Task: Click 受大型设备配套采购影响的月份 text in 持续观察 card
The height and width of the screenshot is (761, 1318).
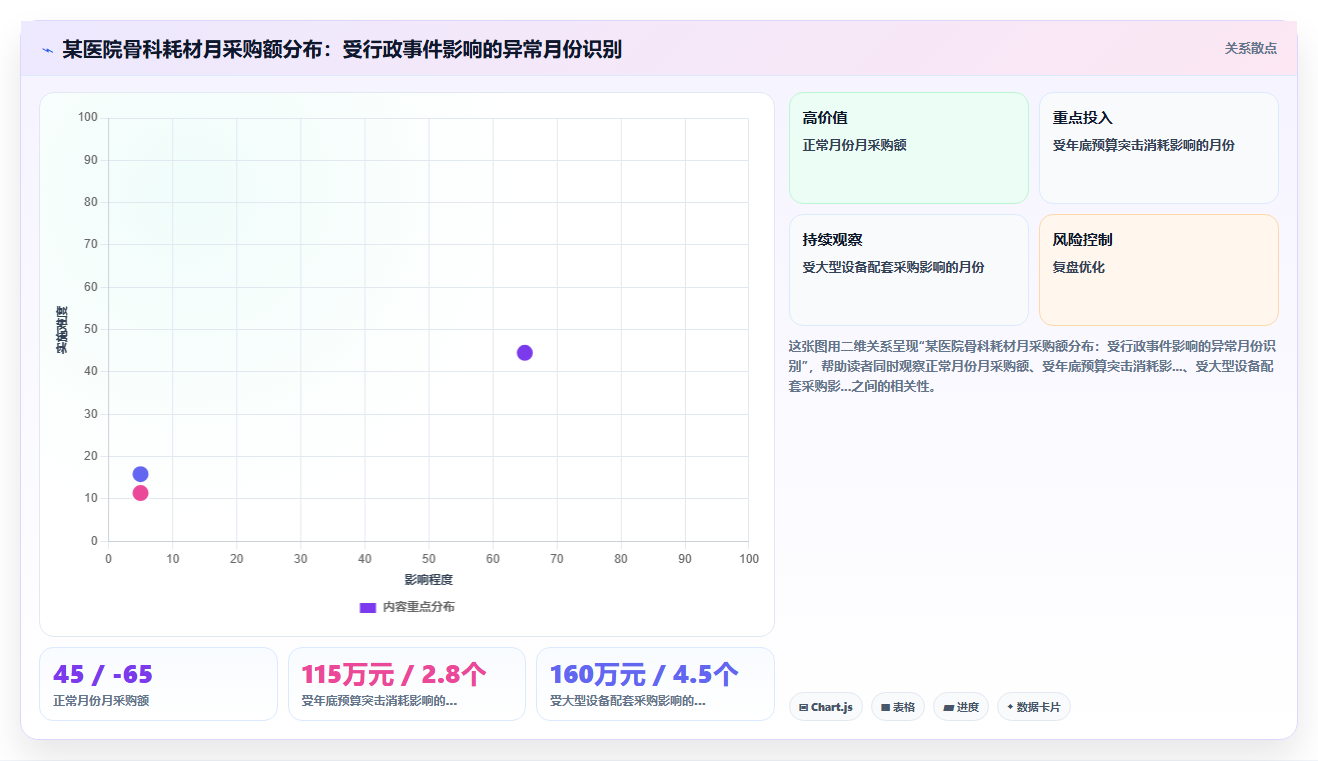Action: [x=894, y=267]
